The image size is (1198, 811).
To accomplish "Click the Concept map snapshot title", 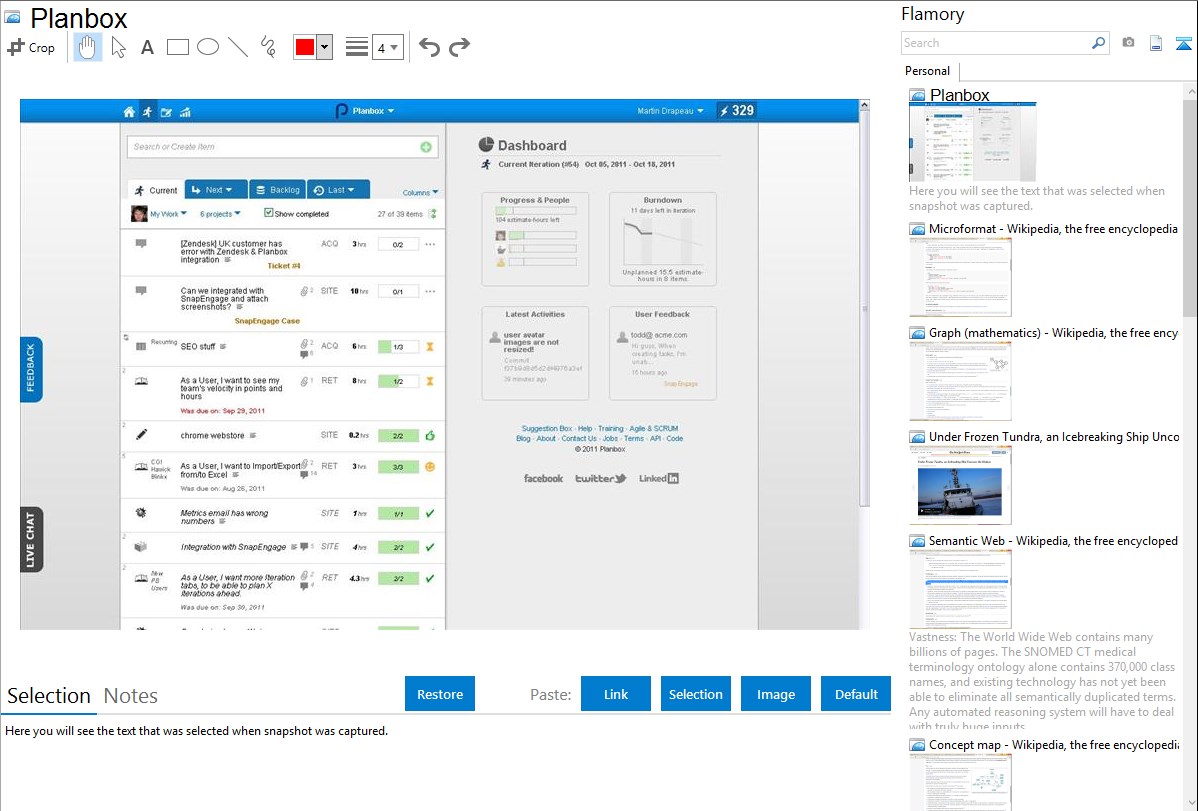I will click(x=1054, y=744).
